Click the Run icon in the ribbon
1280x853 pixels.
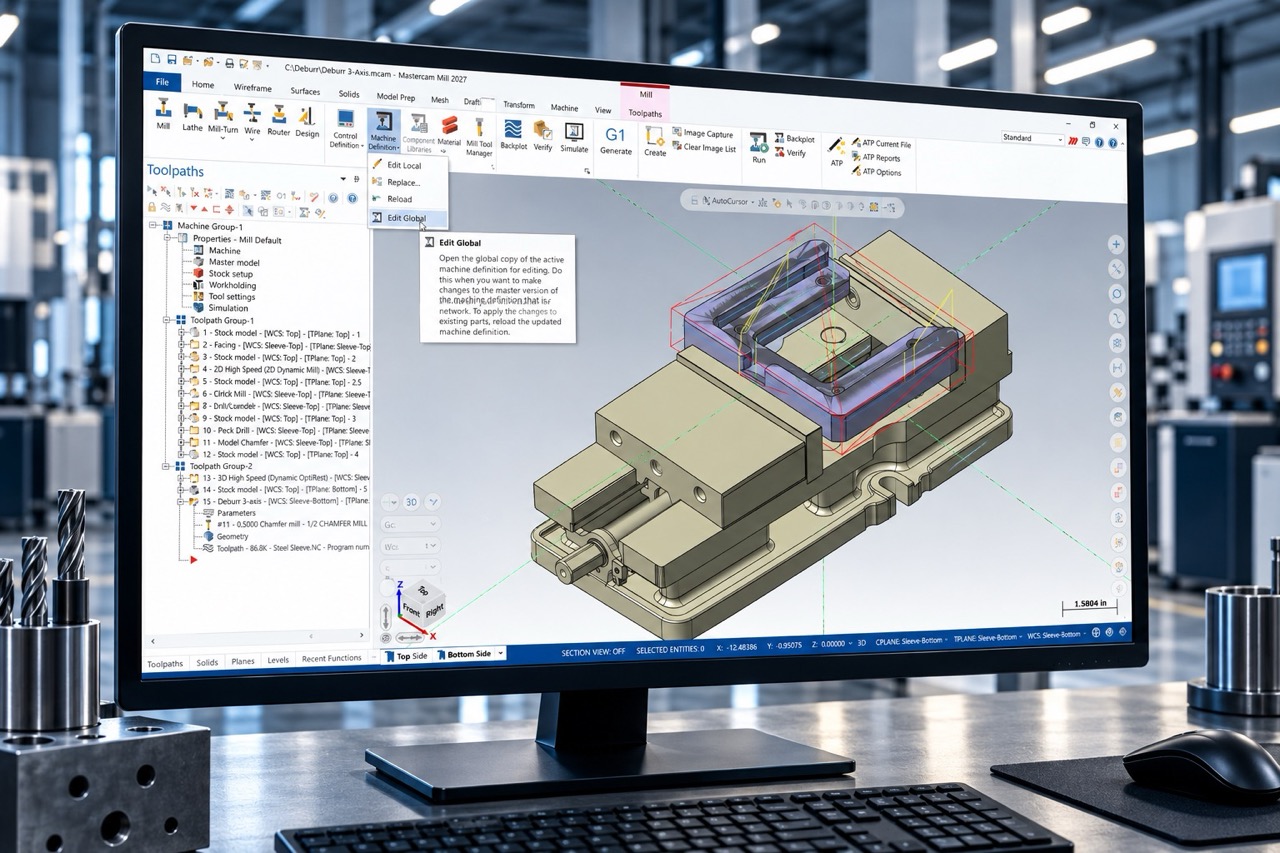[759, 147]
